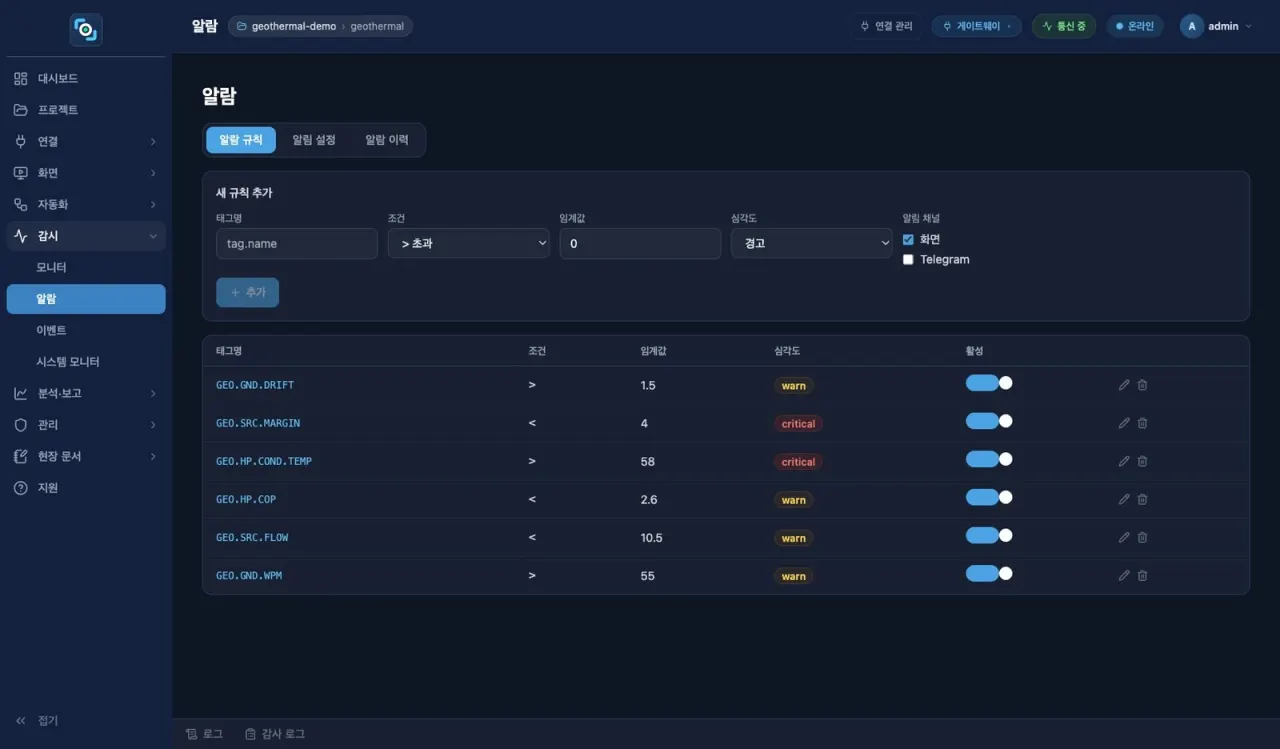
Task: Open 대시보드 from the sidebar
Action: [x=86, y=78]
